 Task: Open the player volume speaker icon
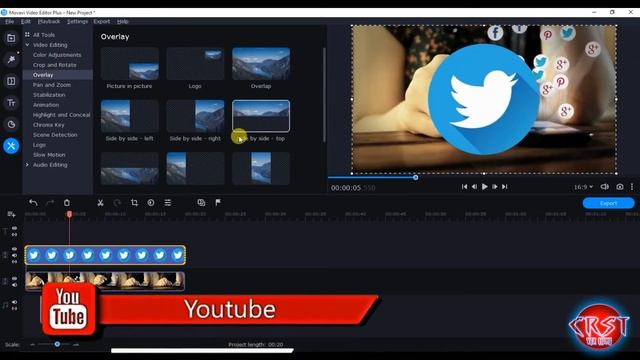point(604,187)
